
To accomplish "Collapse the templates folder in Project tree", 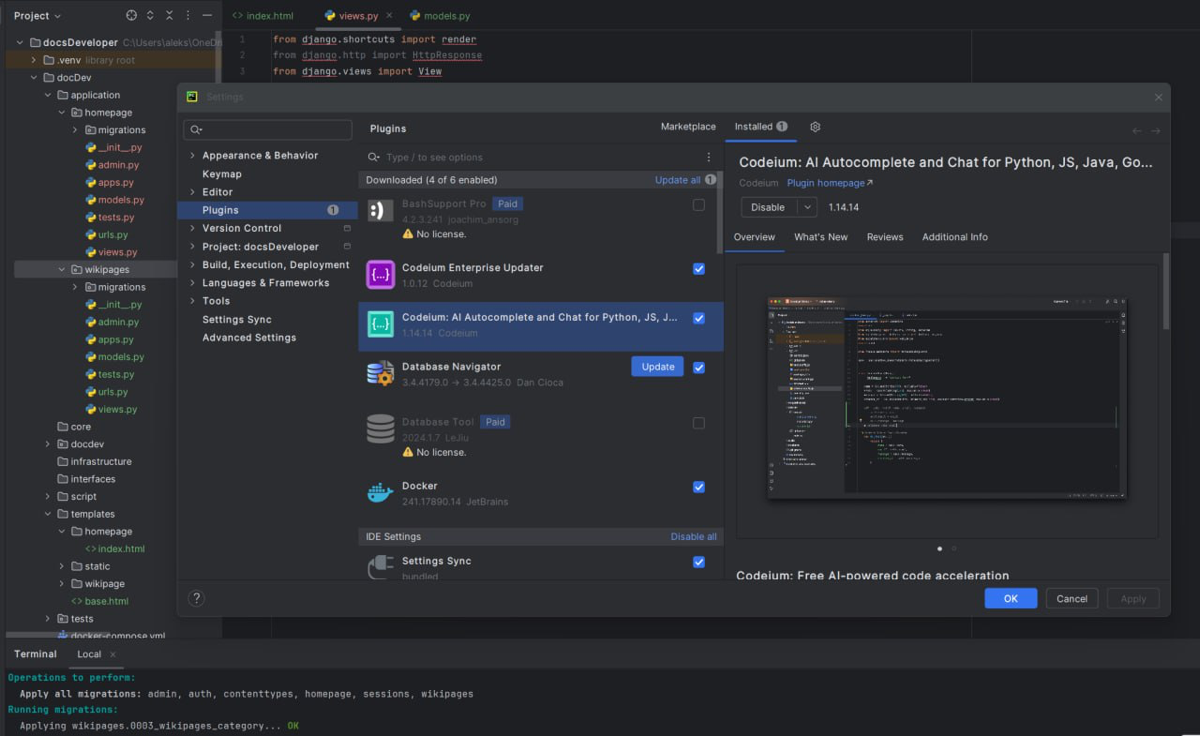I will click(x=48, y=514).
